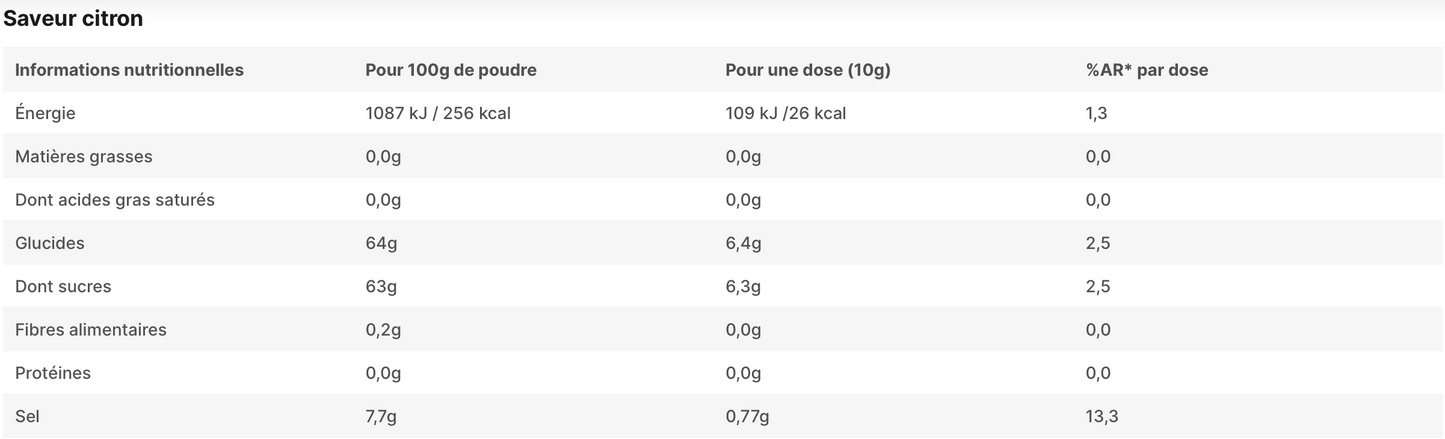Screen dimensions: 1445x439
Task: Click the "Saveur citron" heading
Action: pyautogui.click(x=73, y=18)
